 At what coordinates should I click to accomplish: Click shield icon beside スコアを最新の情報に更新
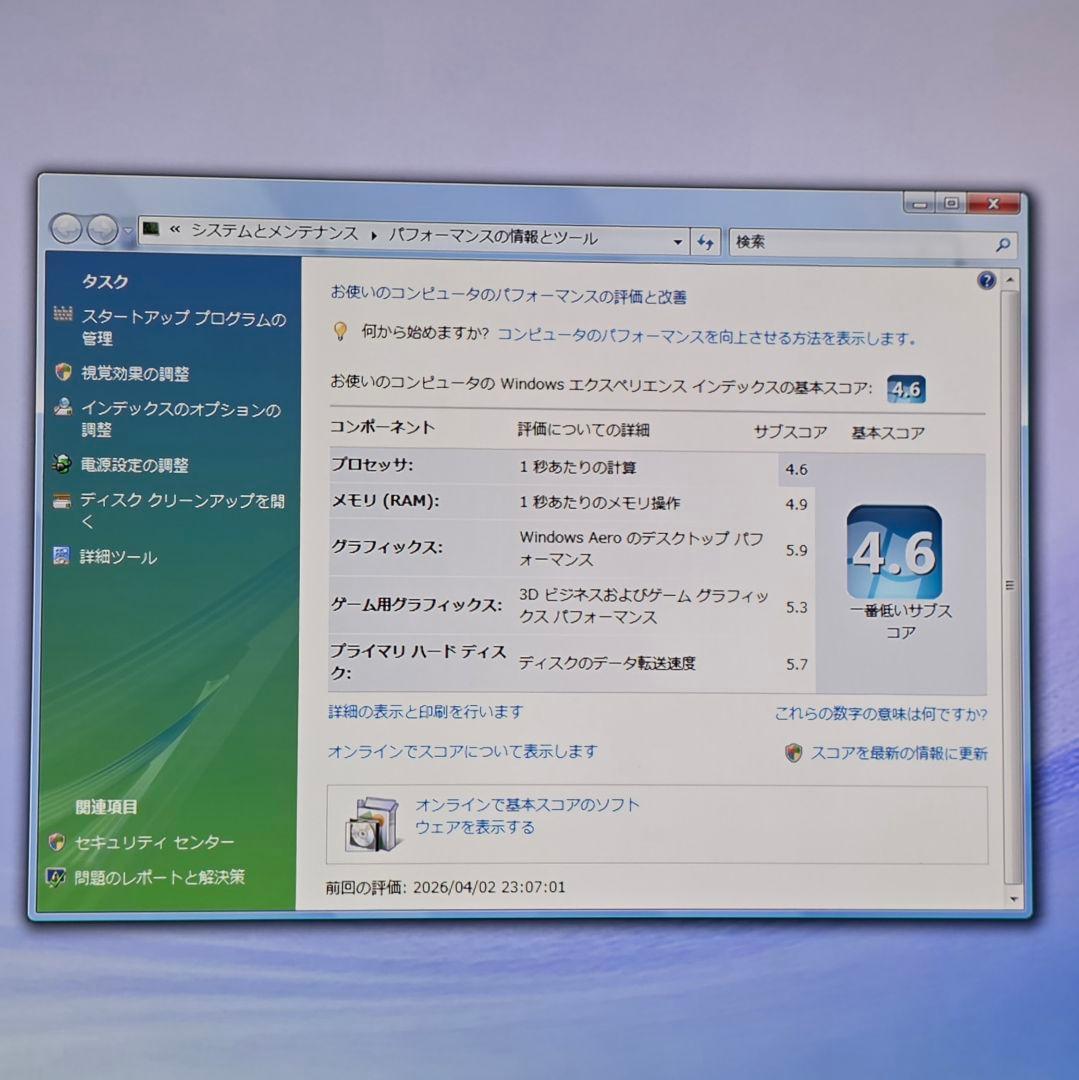point(793,752)
